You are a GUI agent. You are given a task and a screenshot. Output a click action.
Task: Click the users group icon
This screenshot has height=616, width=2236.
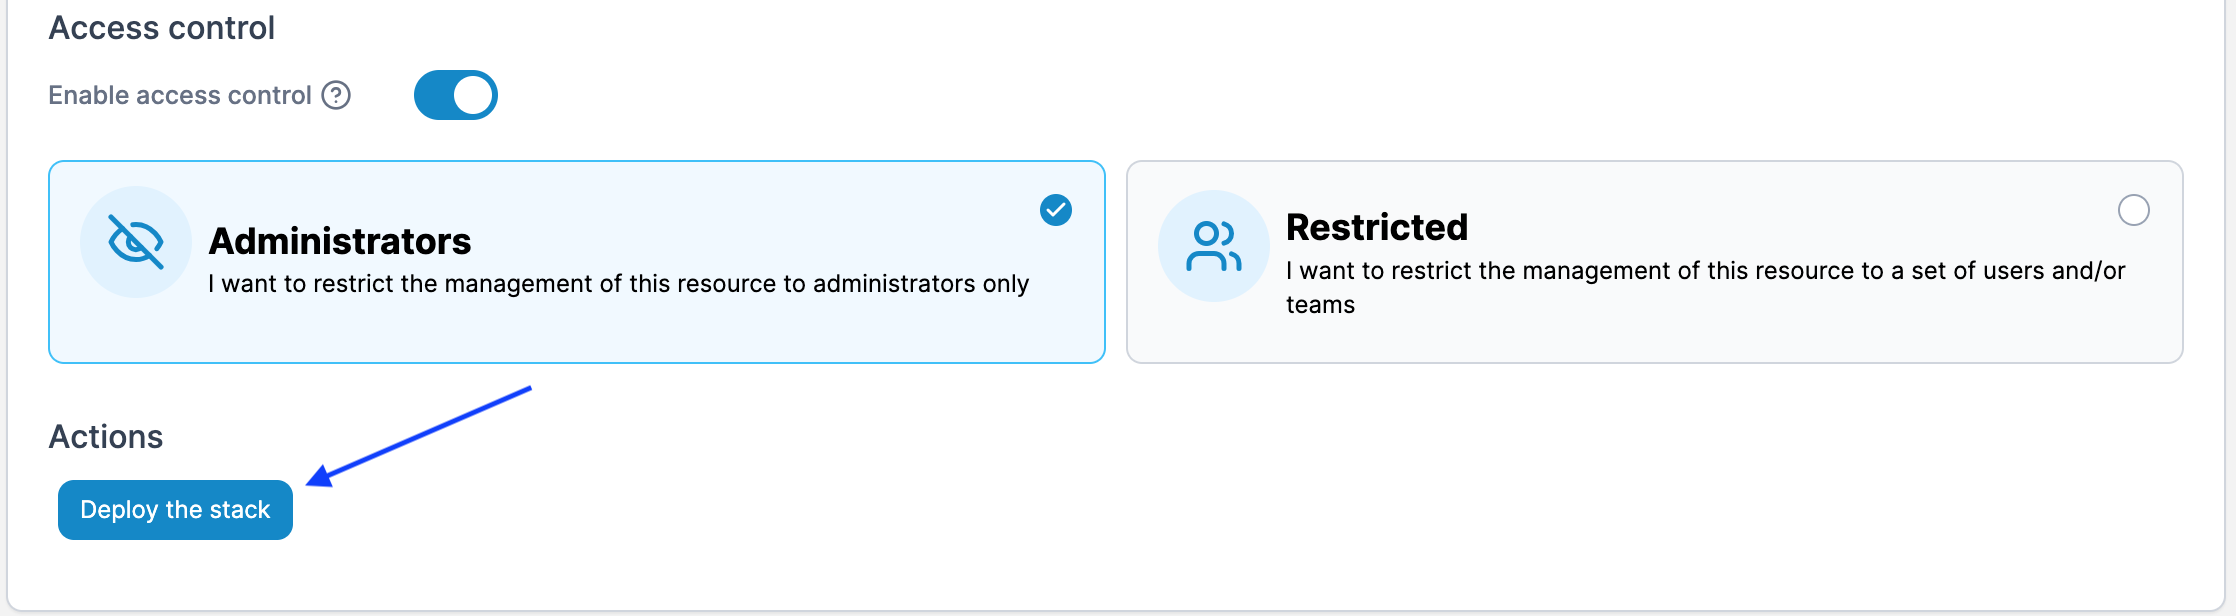point(1213,246)
